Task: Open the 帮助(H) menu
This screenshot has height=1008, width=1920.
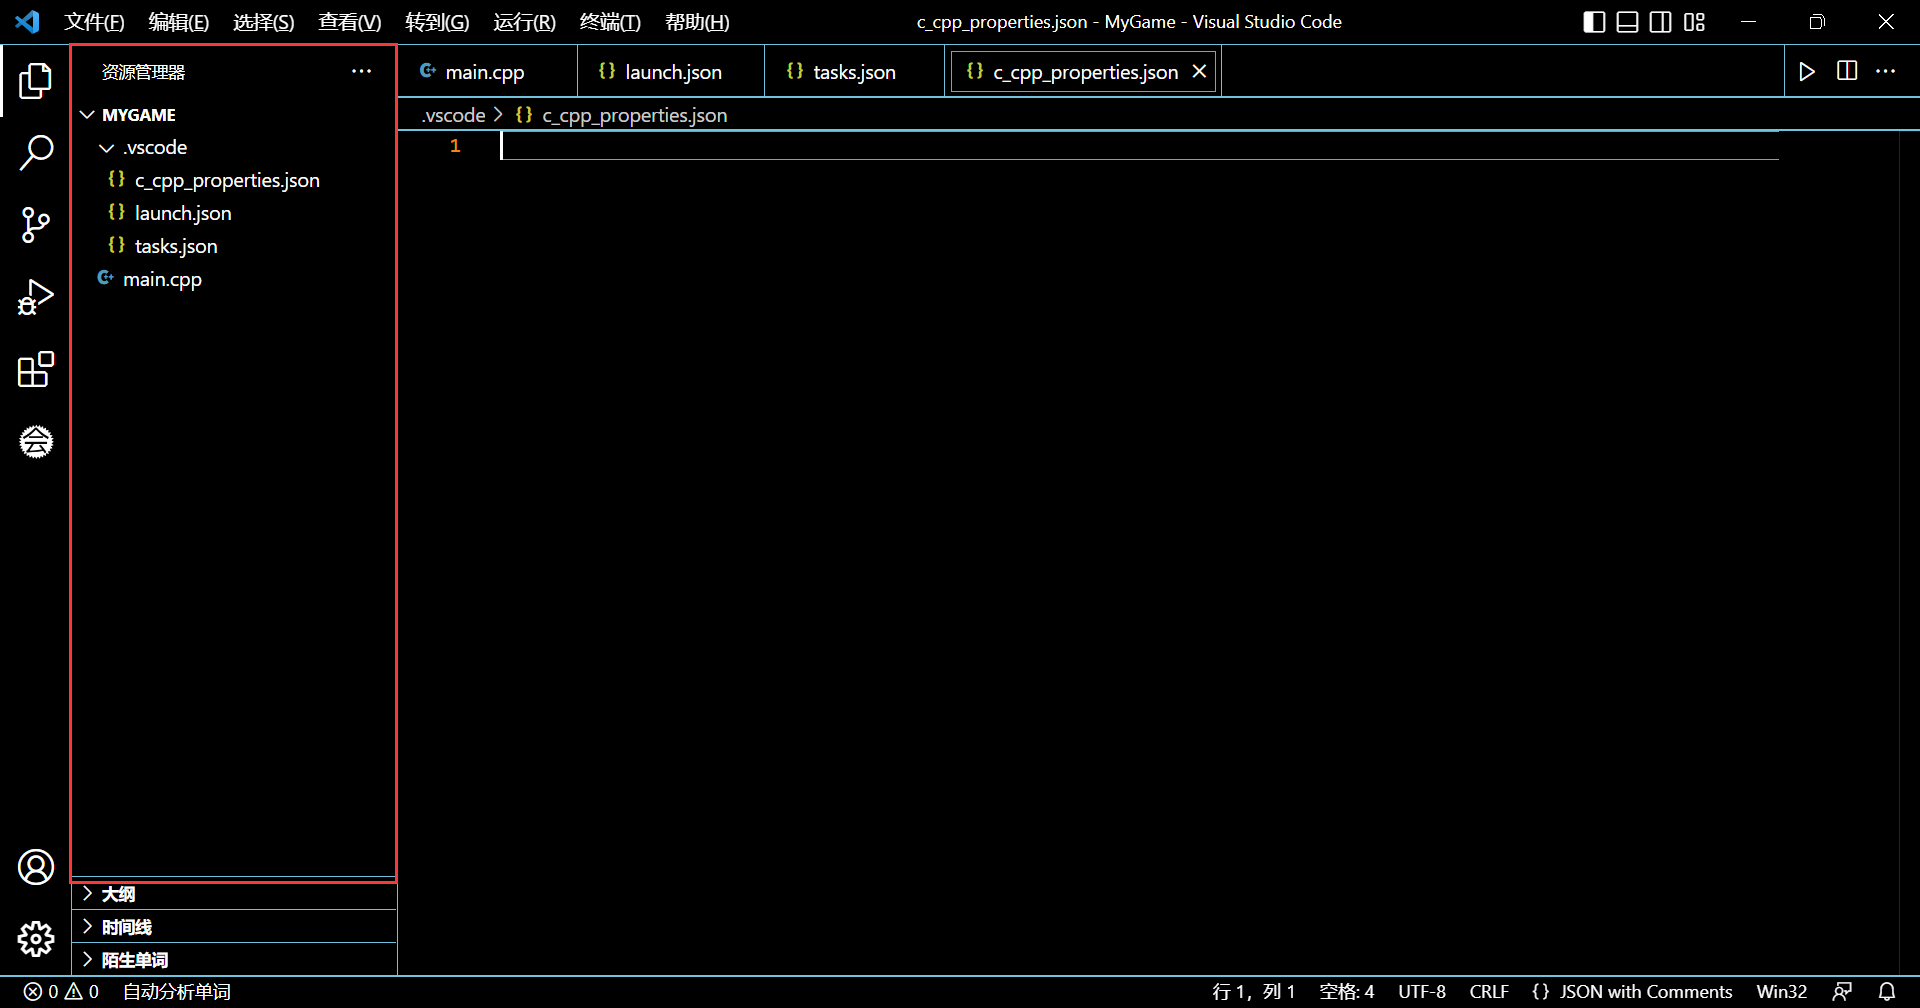Action: [x=697, y=22]
